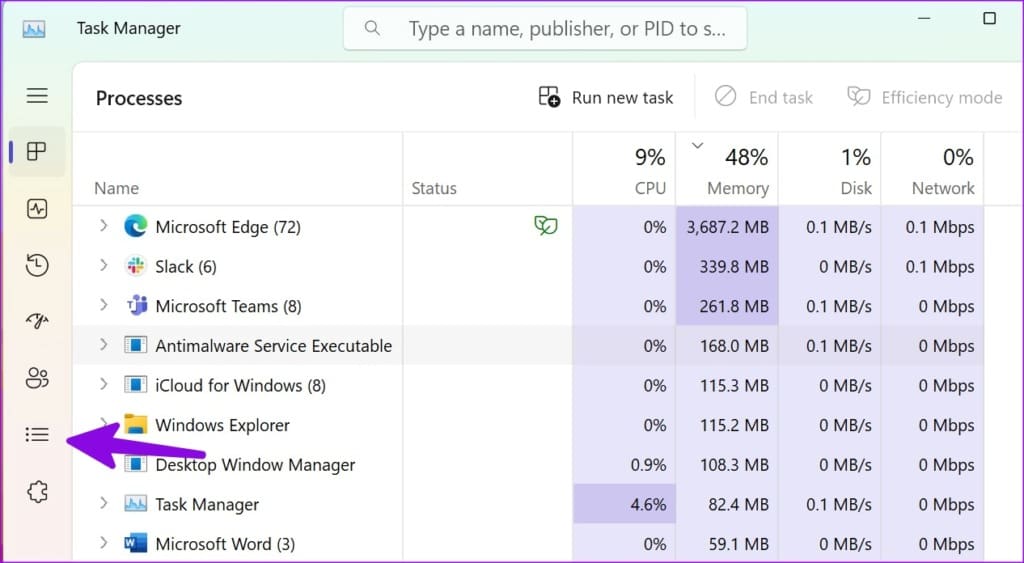Sort by the Memory column header

point(727,170)
